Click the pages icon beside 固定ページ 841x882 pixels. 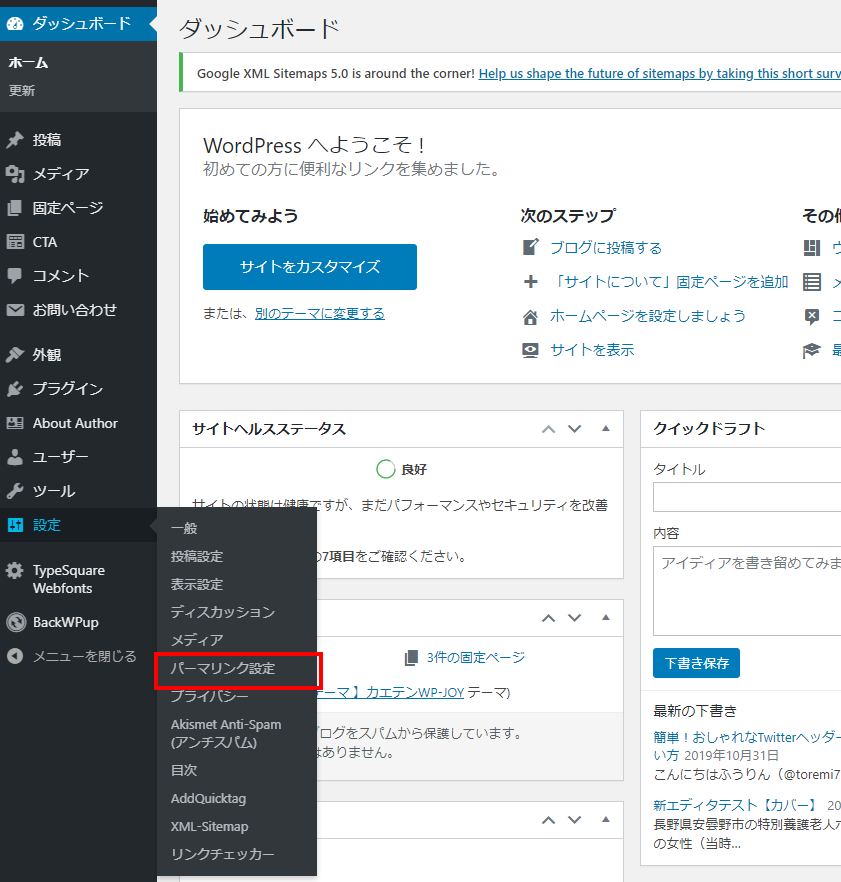[x=15, y=208]
